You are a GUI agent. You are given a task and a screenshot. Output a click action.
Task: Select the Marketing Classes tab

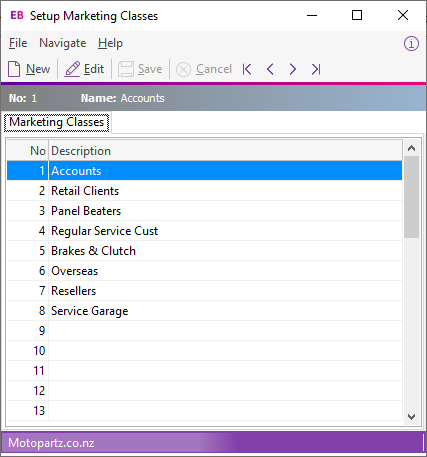point(57,122)
